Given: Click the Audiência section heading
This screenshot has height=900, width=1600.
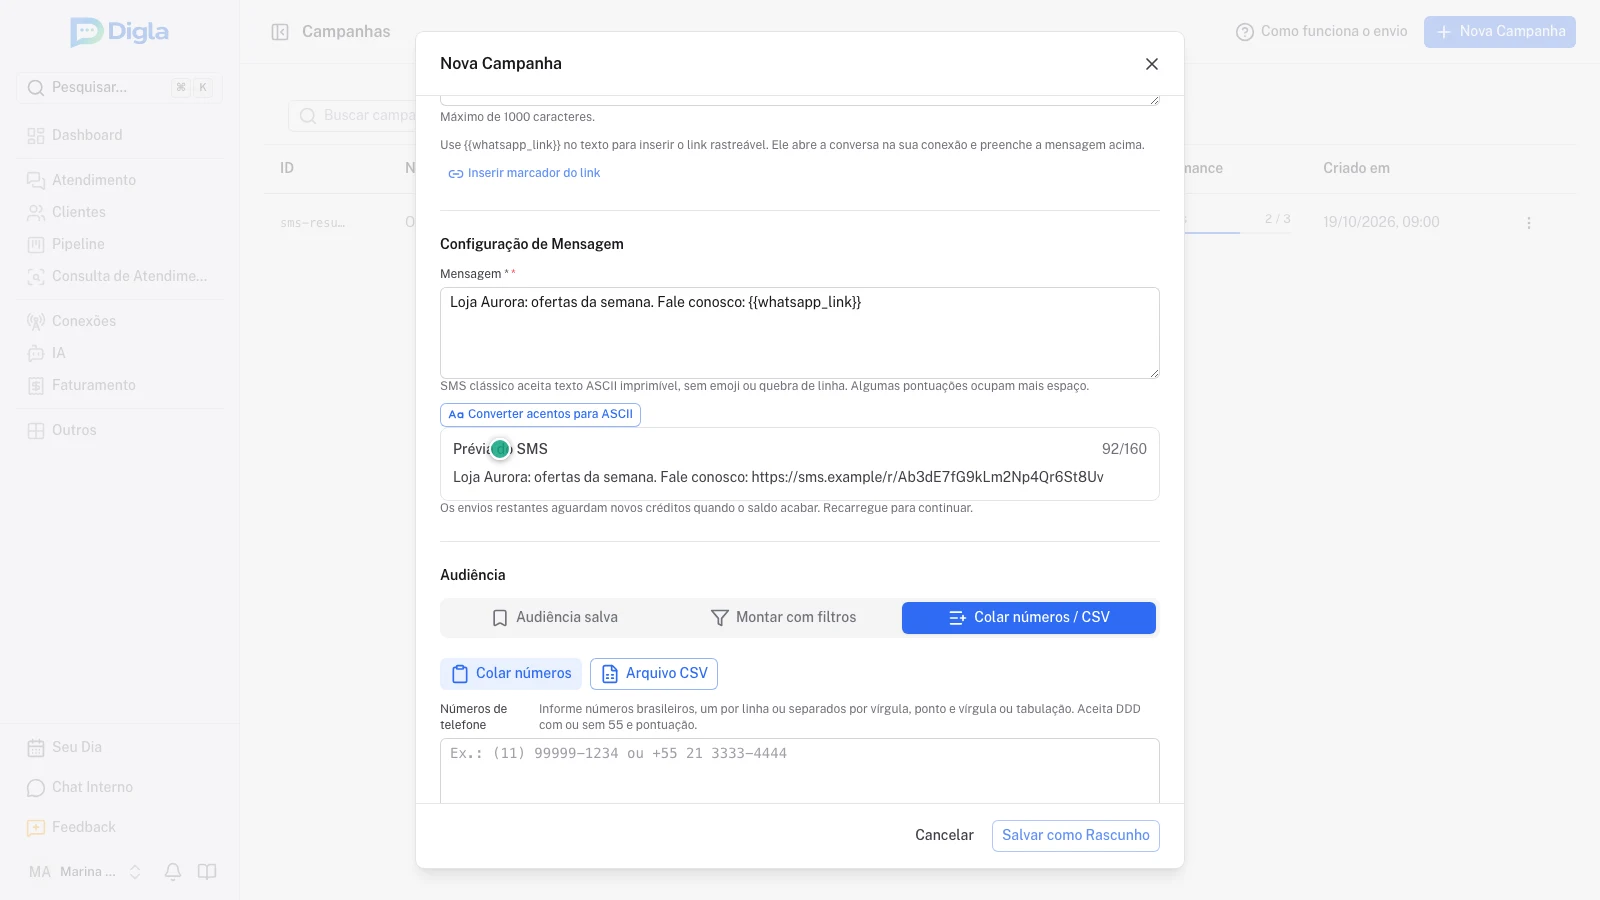Looking at the screenshot, I should click(x=473, y=575).
